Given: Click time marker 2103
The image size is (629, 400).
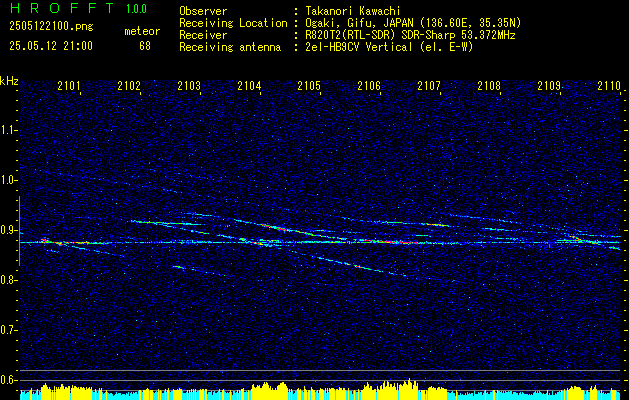Looking at the screenshot, I should coord(189,86).
